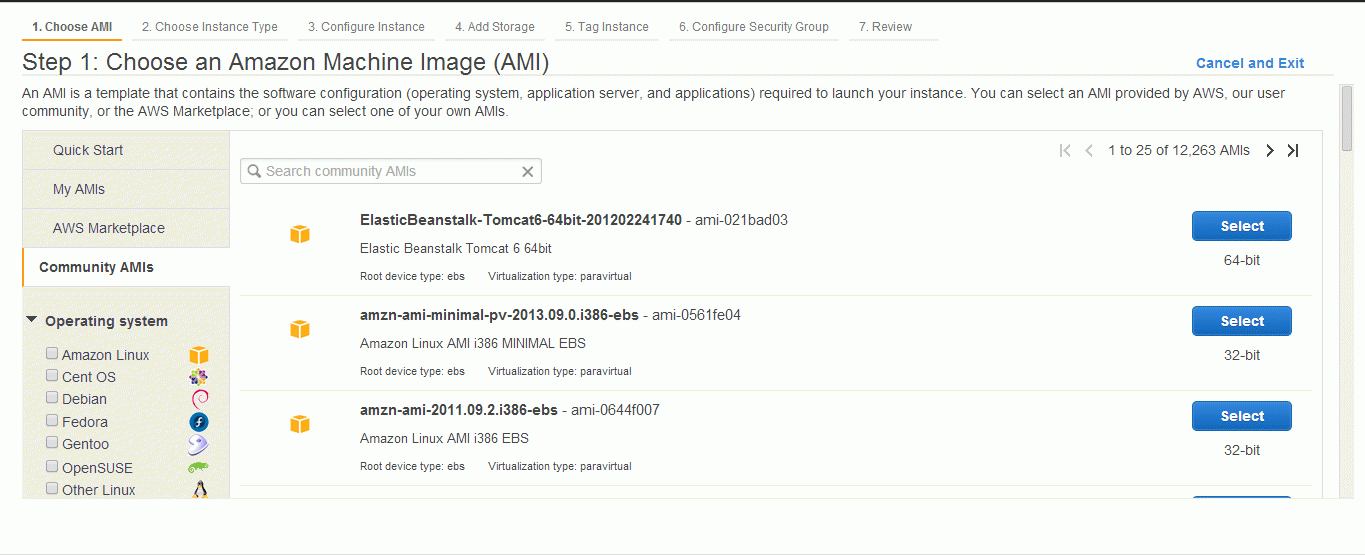Click the amzn-ami-minimal-pv cube icon

coord(300,329)
